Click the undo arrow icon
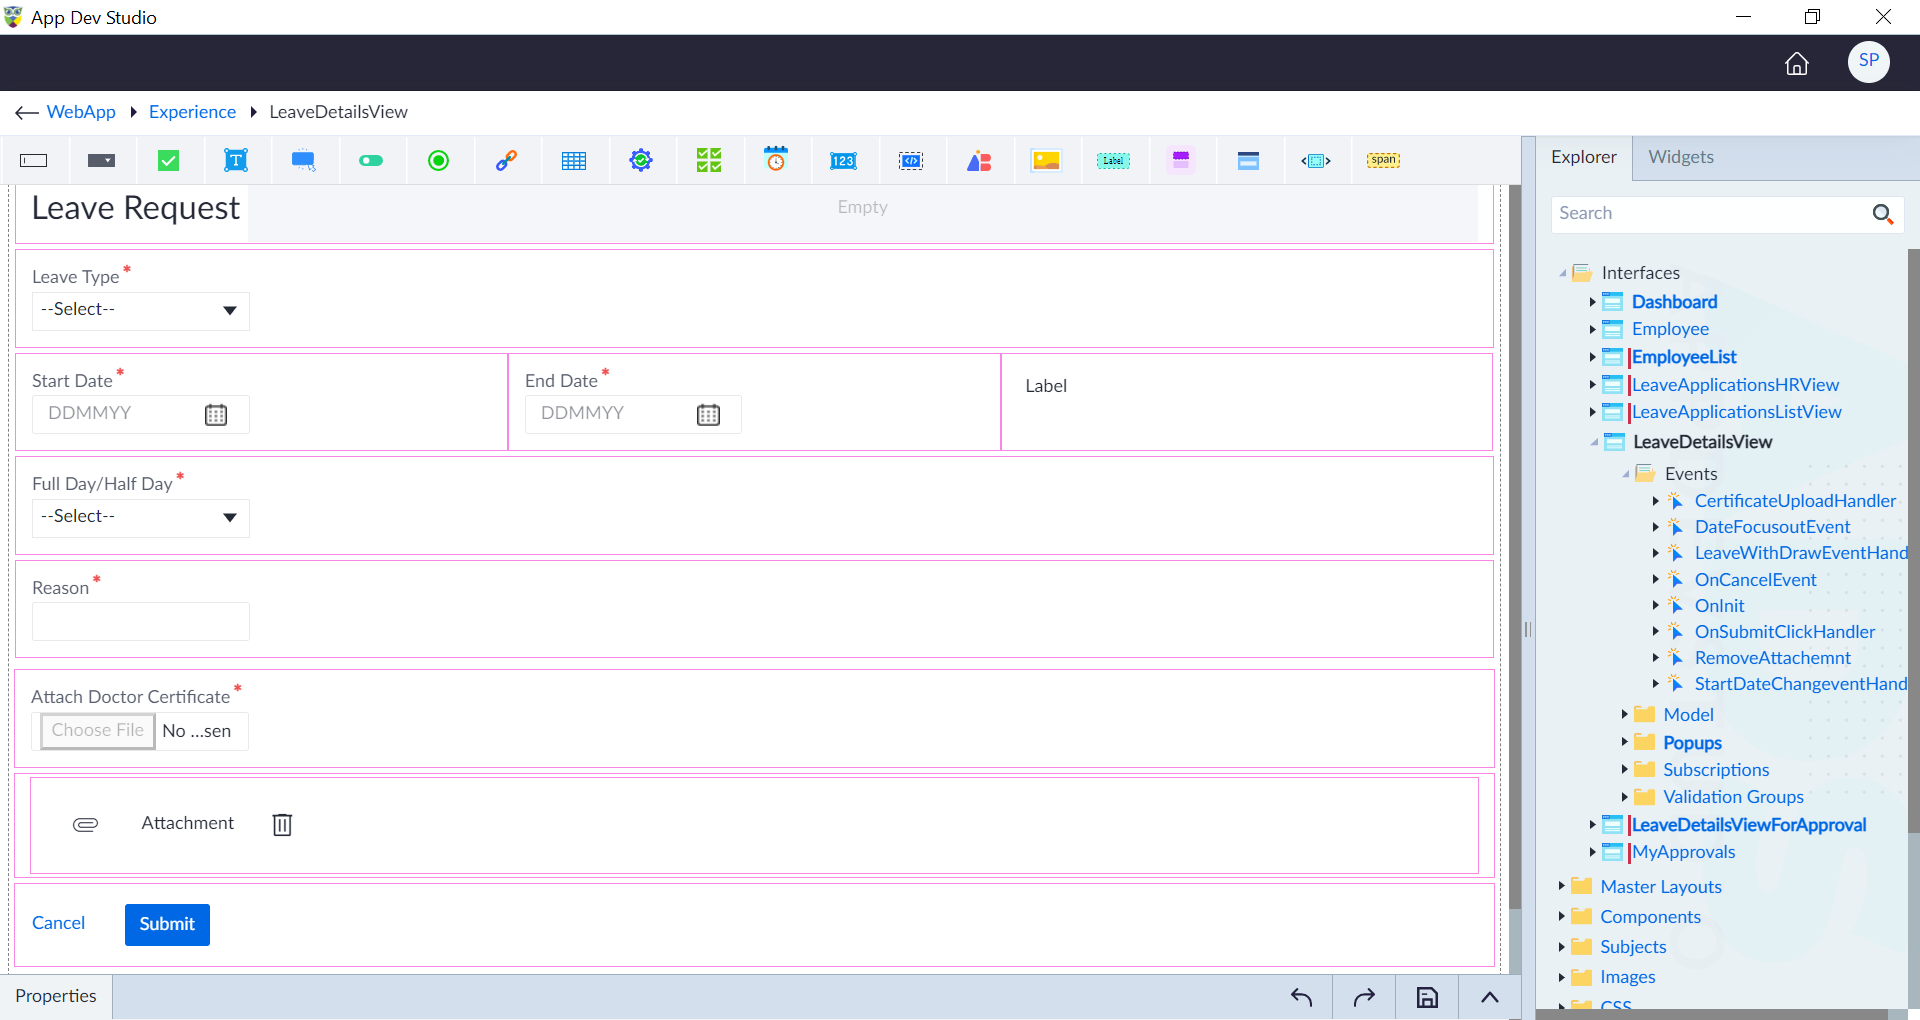The width and height of the screenshot is (1920, 1020). tap(1301, 997)
